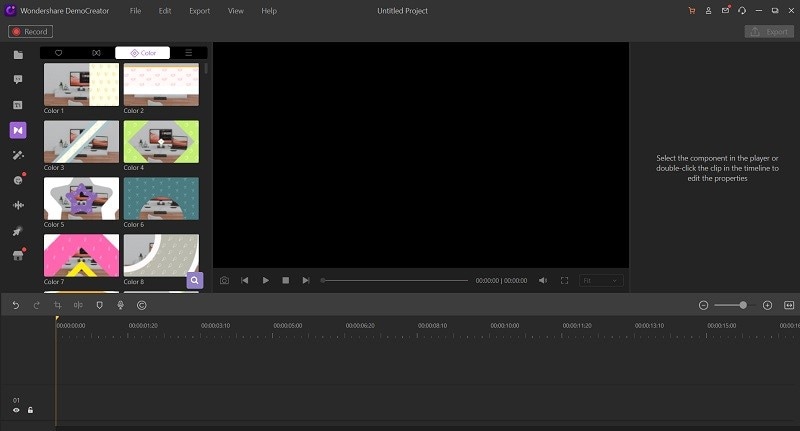The width and height of the screenshot is (800, 431).
Task: Zoom in the timeline with plus icon
Action: (767, 305)
